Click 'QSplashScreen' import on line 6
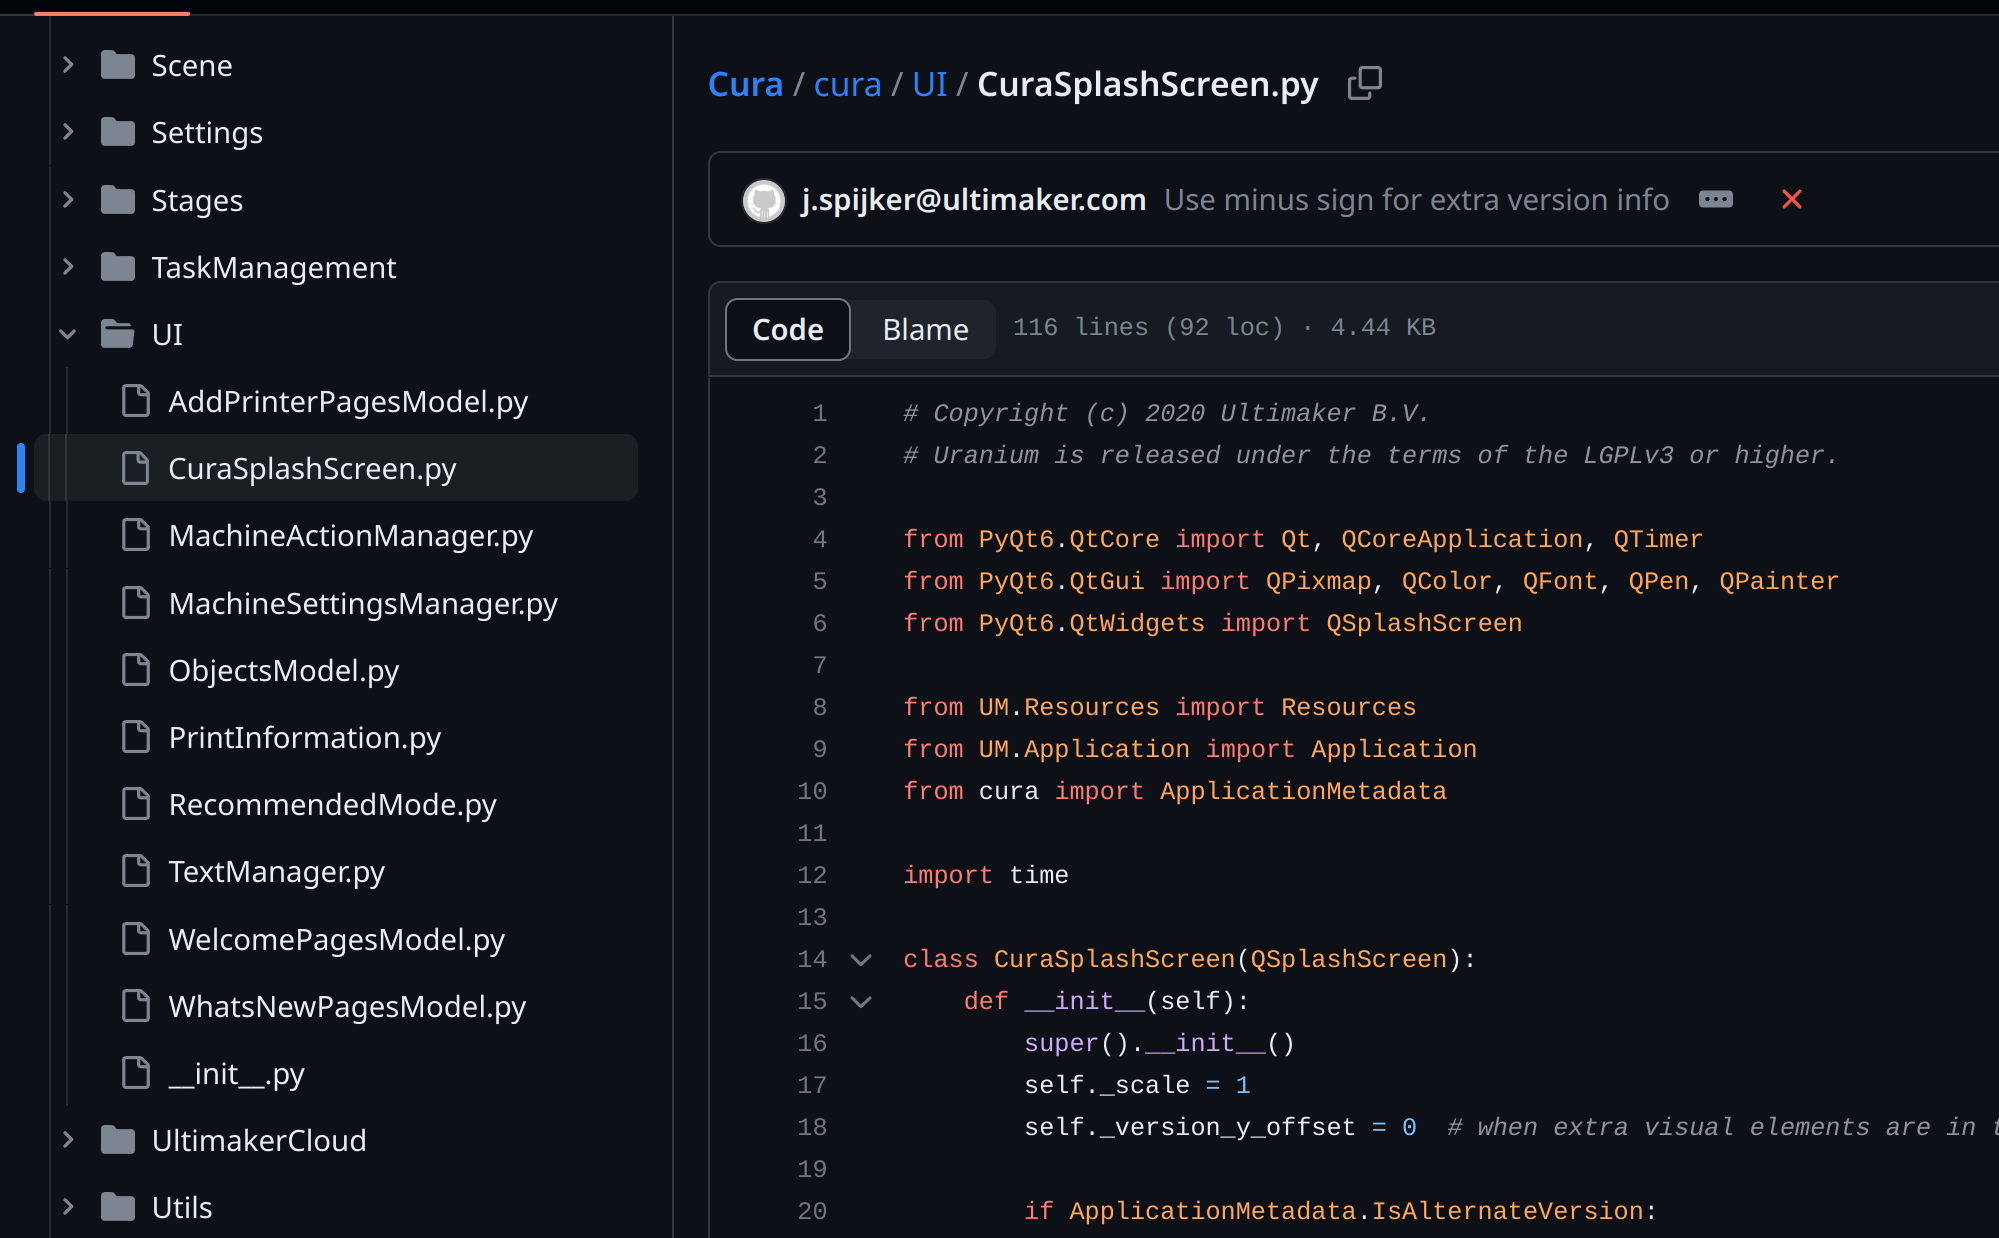This screenshot has height=1238, width=1999. point(1424,623)
